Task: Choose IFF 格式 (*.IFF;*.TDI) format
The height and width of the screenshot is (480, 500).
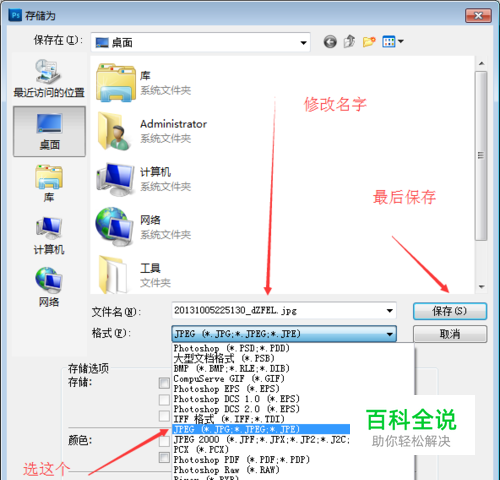Action: 229,419
